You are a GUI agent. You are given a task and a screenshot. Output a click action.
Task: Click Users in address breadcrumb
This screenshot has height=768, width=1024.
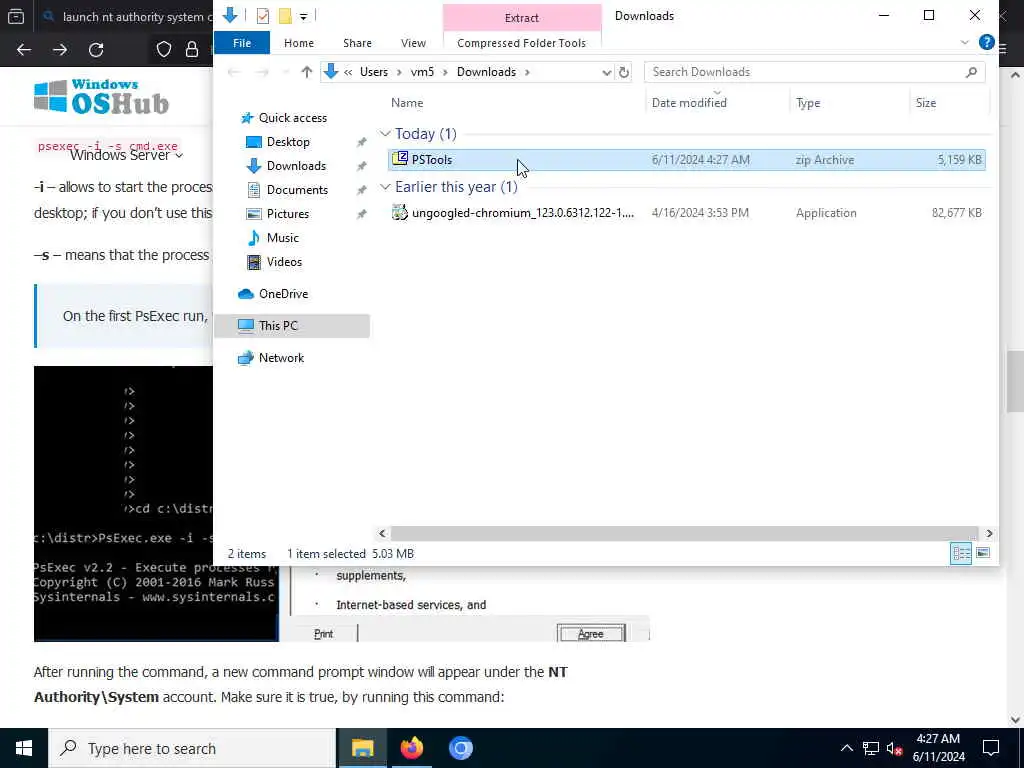pos(374,72)
